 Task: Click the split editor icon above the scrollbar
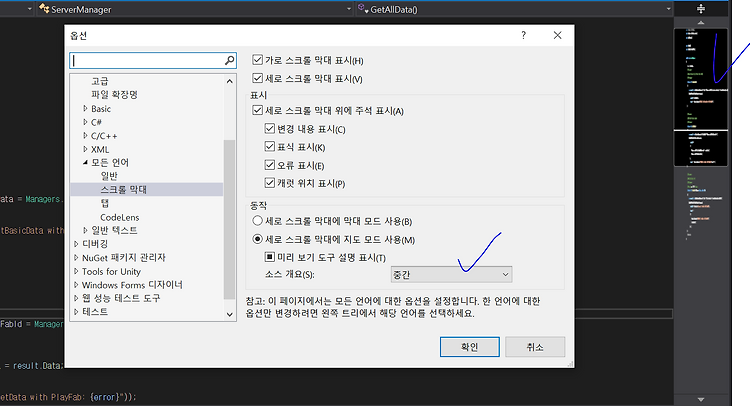[x=701, y=9]
